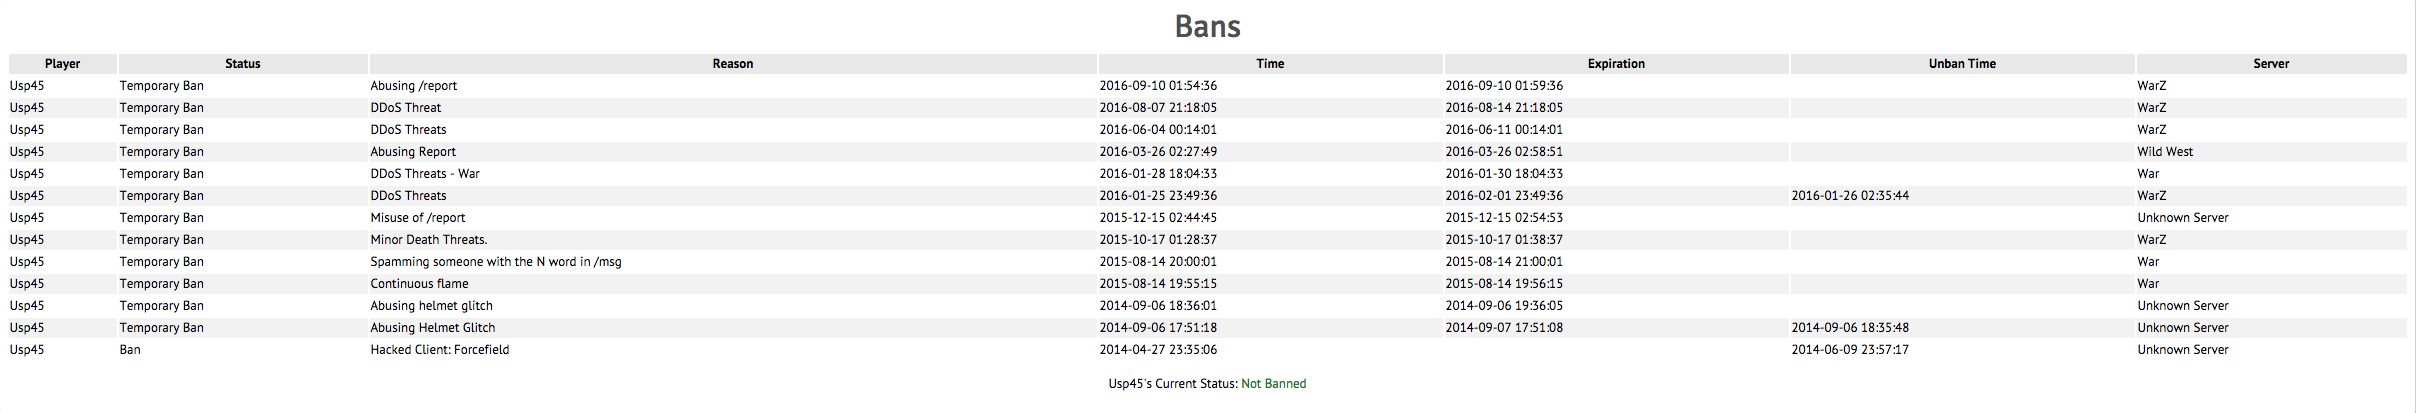Select the "Abusing Helmet Glitch" reason cell
2417x413 pixels.
[433, 328]
